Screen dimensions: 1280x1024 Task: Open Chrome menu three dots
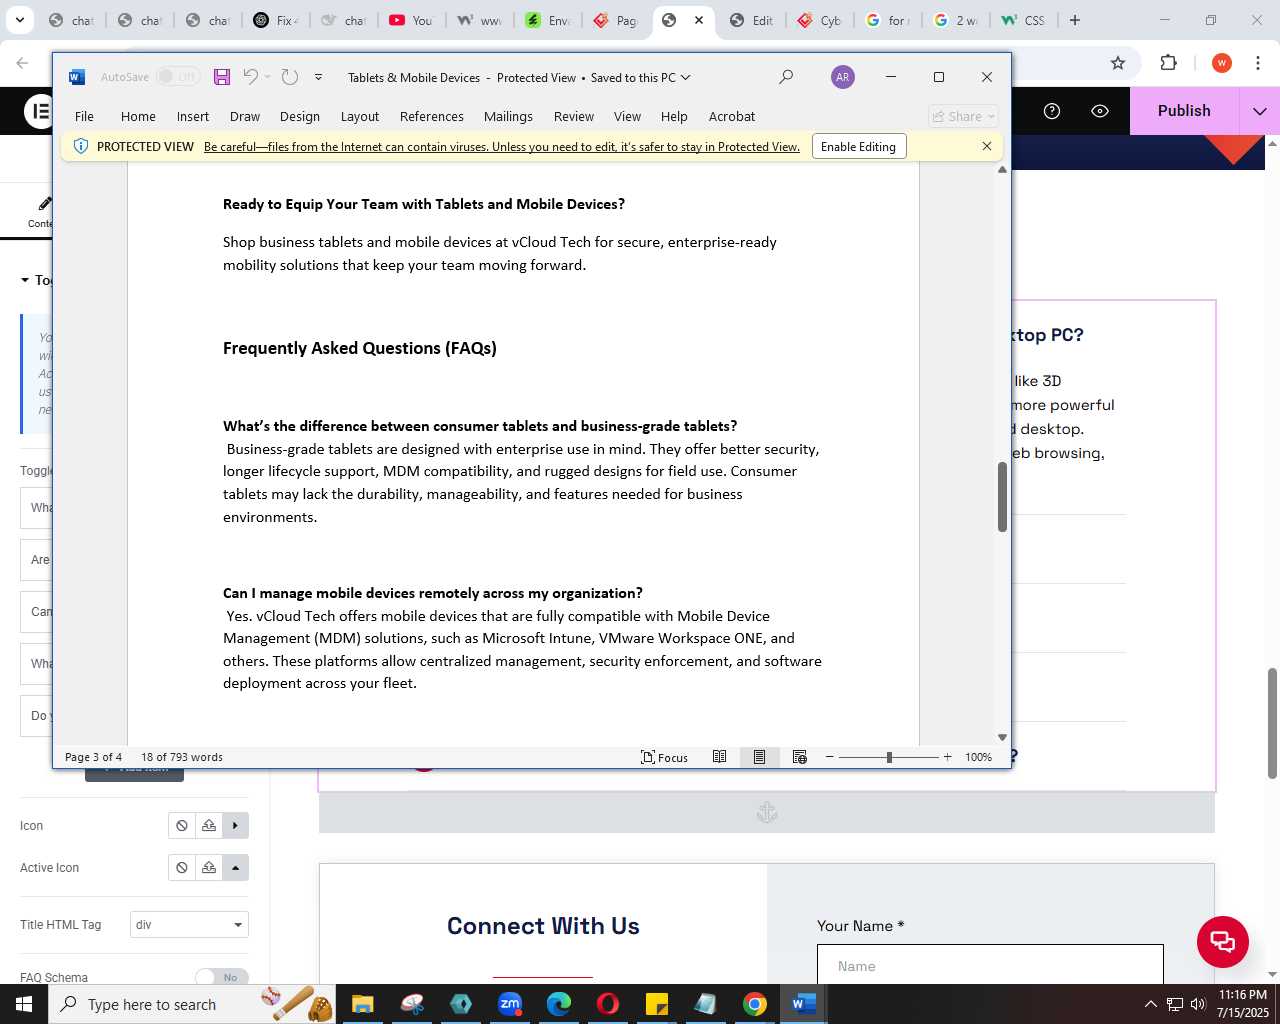[x=1258, y=63]
